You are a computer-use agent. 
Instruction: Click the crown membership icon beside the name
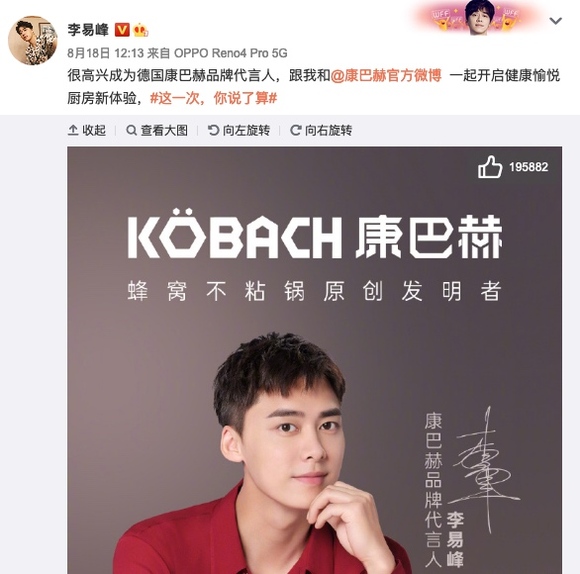click(x=141, y=30)
